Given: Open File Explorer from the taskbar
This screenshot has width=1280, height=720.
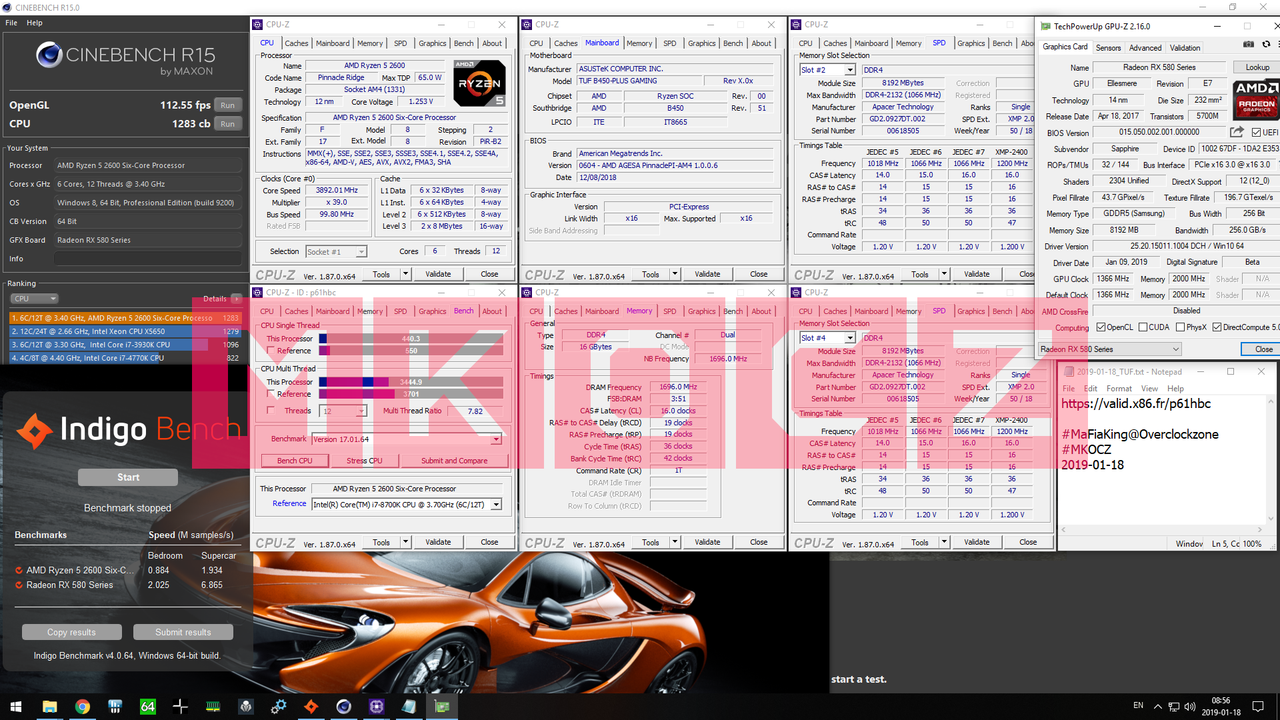Looking at the screenshot, I should [x=49, y=706].
